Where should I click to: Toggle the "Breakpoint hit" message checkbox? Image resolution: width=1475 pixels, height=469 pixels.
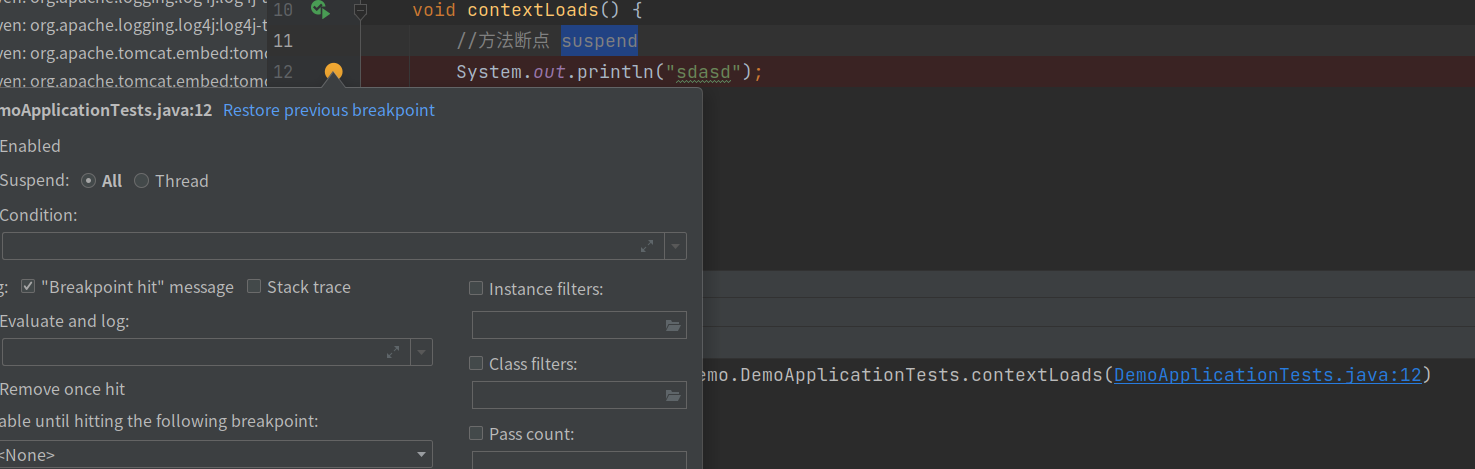[x=28, y=287]
